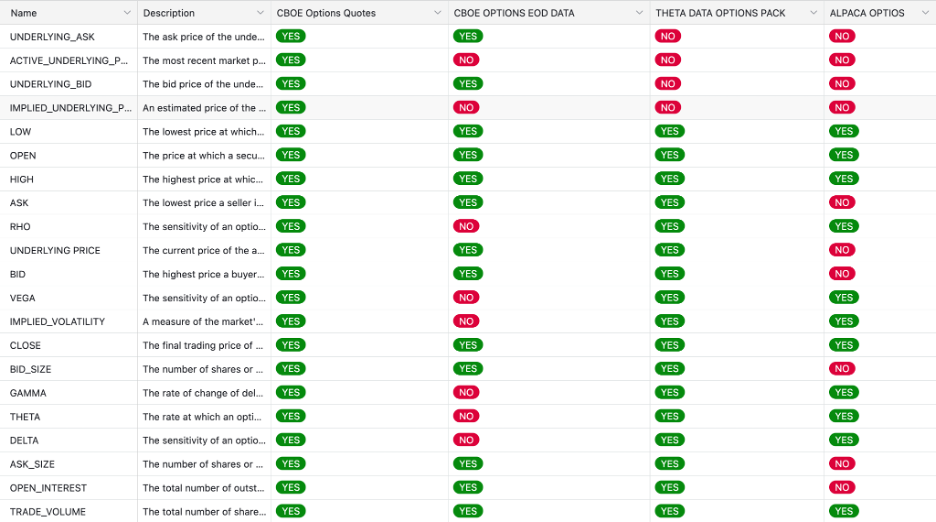Click the ASK row's ALPACA NO badge
Screen dimensions: 936x522
coord(842,203)
